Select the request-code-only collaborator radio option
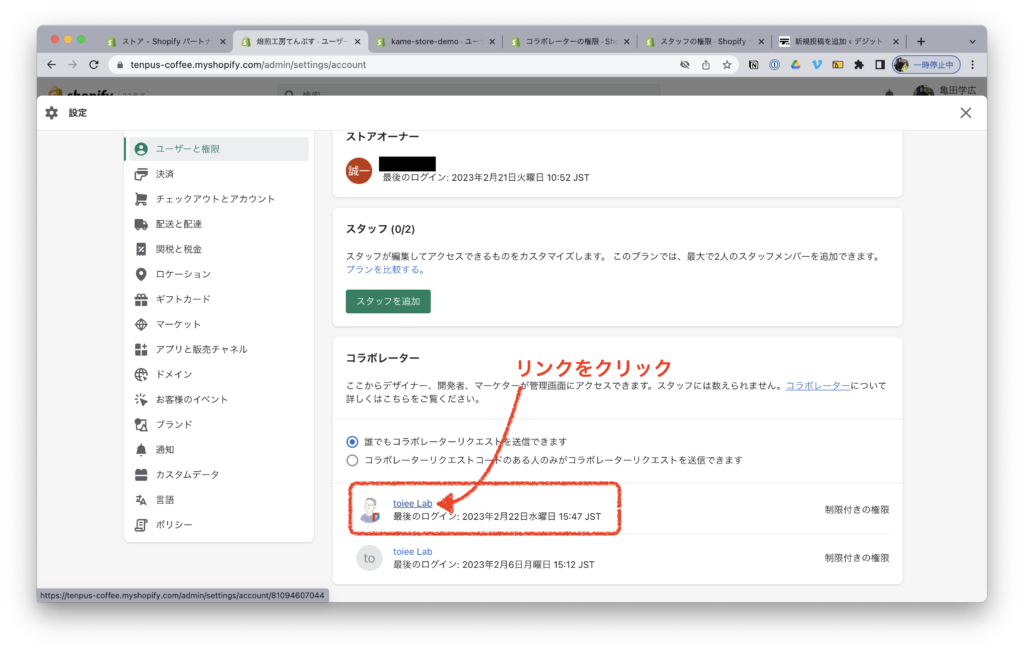 [352, 460]
